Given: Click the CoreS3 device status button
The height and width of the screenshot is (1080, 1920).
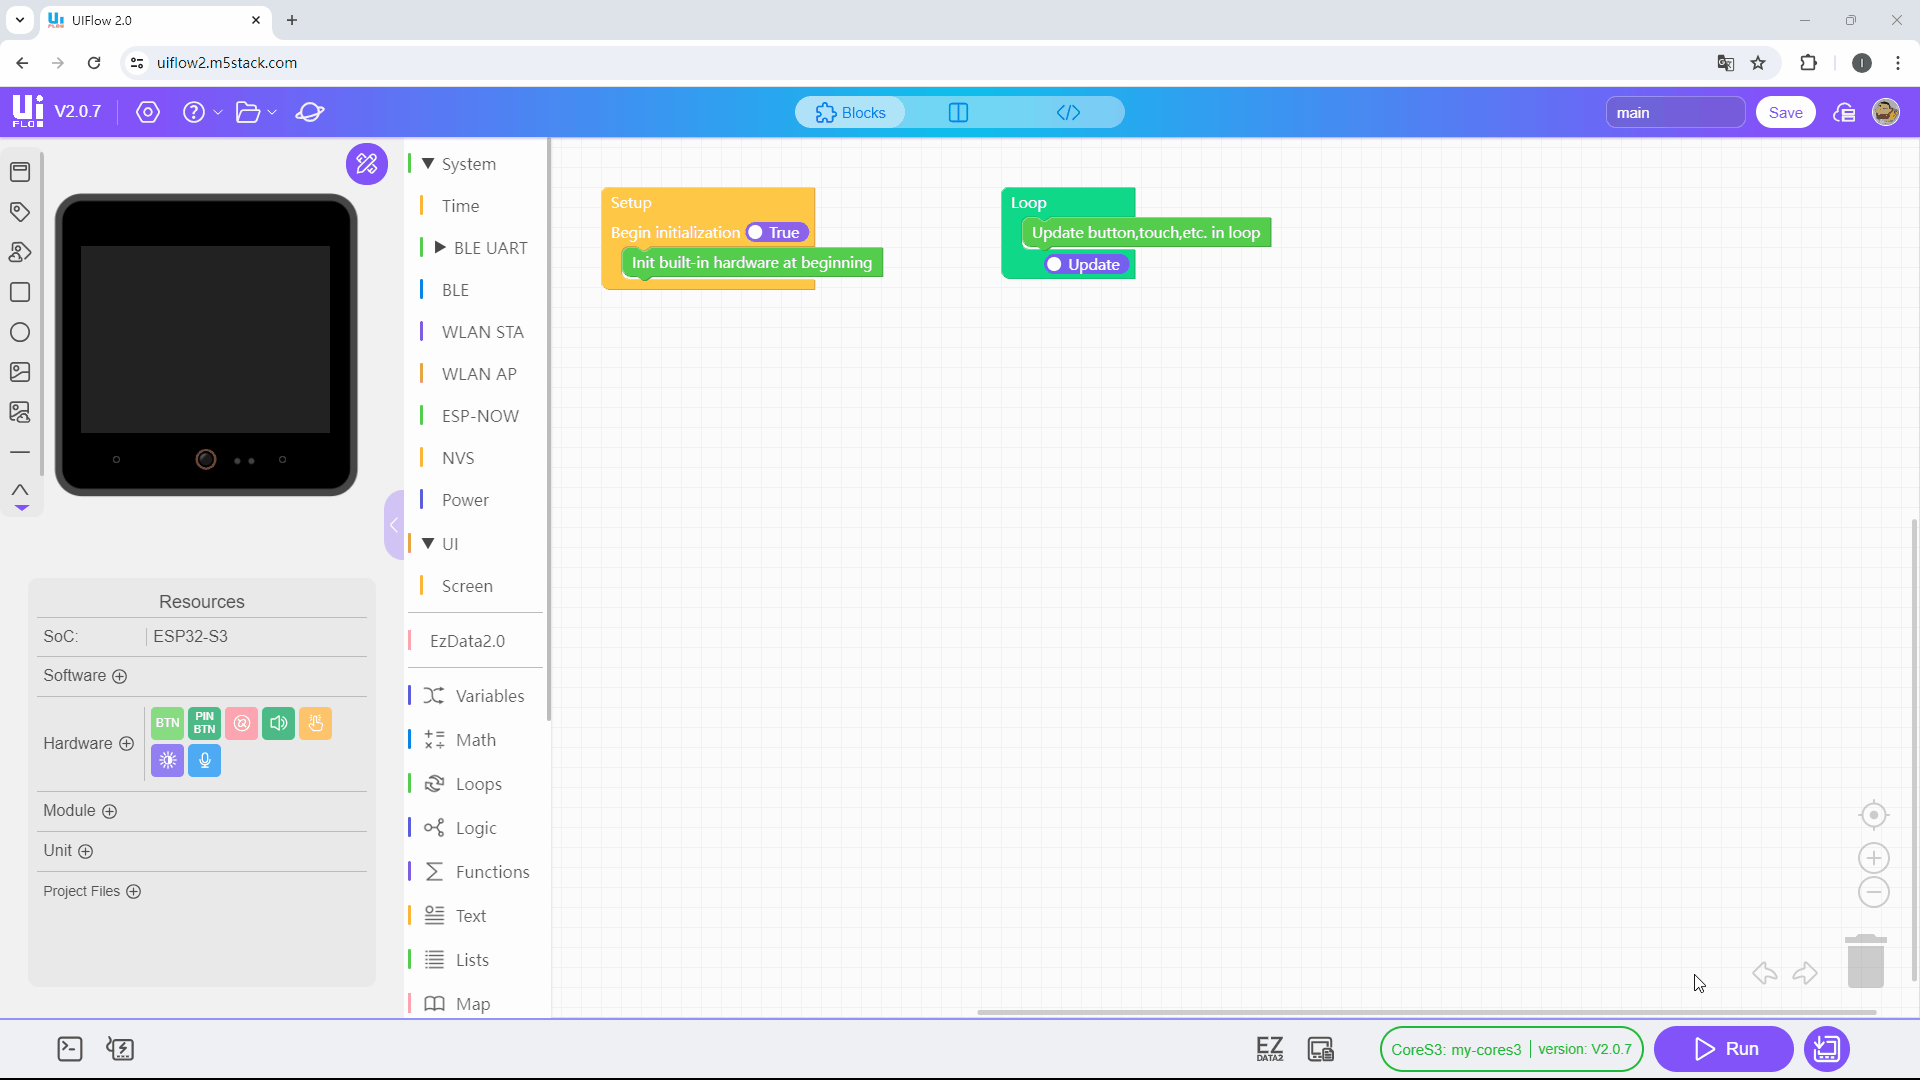Looking at the screenshot, I should click(x=1511, y=1049).
